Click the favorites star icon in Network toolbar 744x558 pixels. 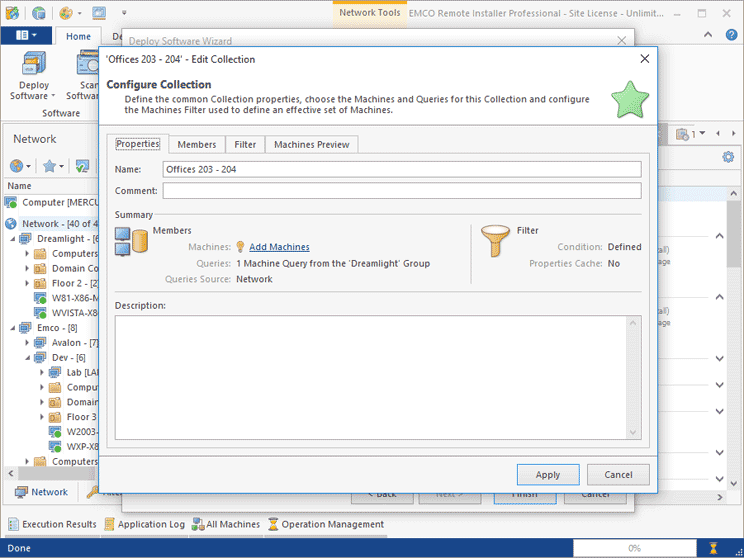[49, 166]
